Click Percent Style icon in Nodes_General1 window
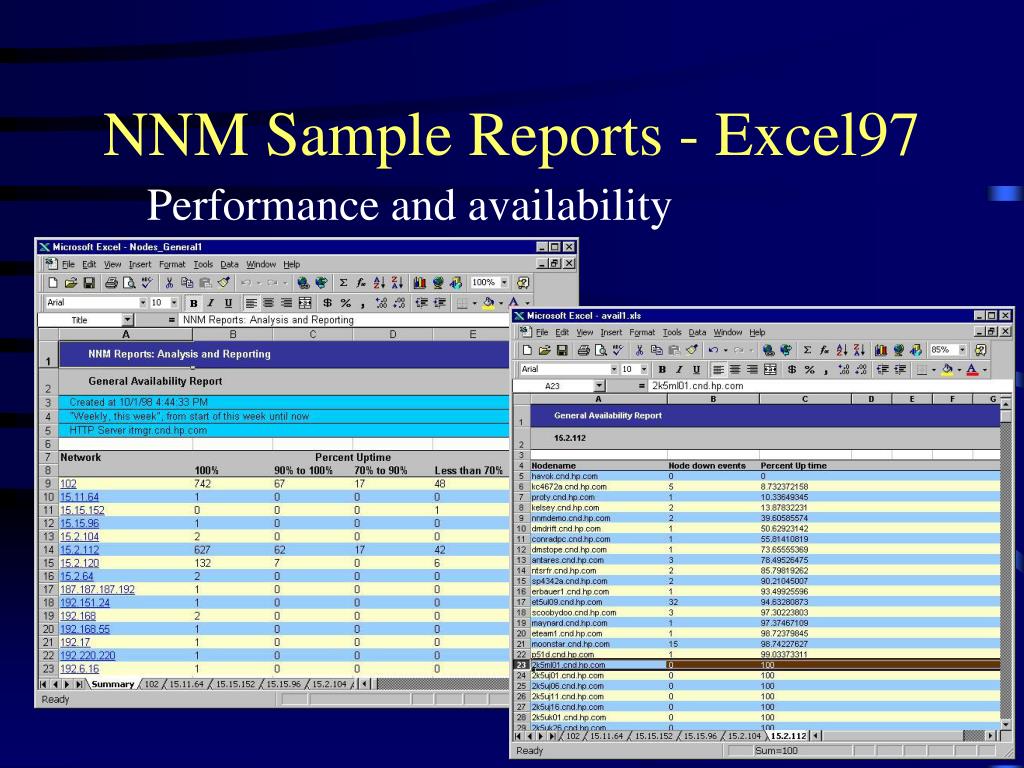The height and width of the screenshot is (768, 1024). click(345, 303)
